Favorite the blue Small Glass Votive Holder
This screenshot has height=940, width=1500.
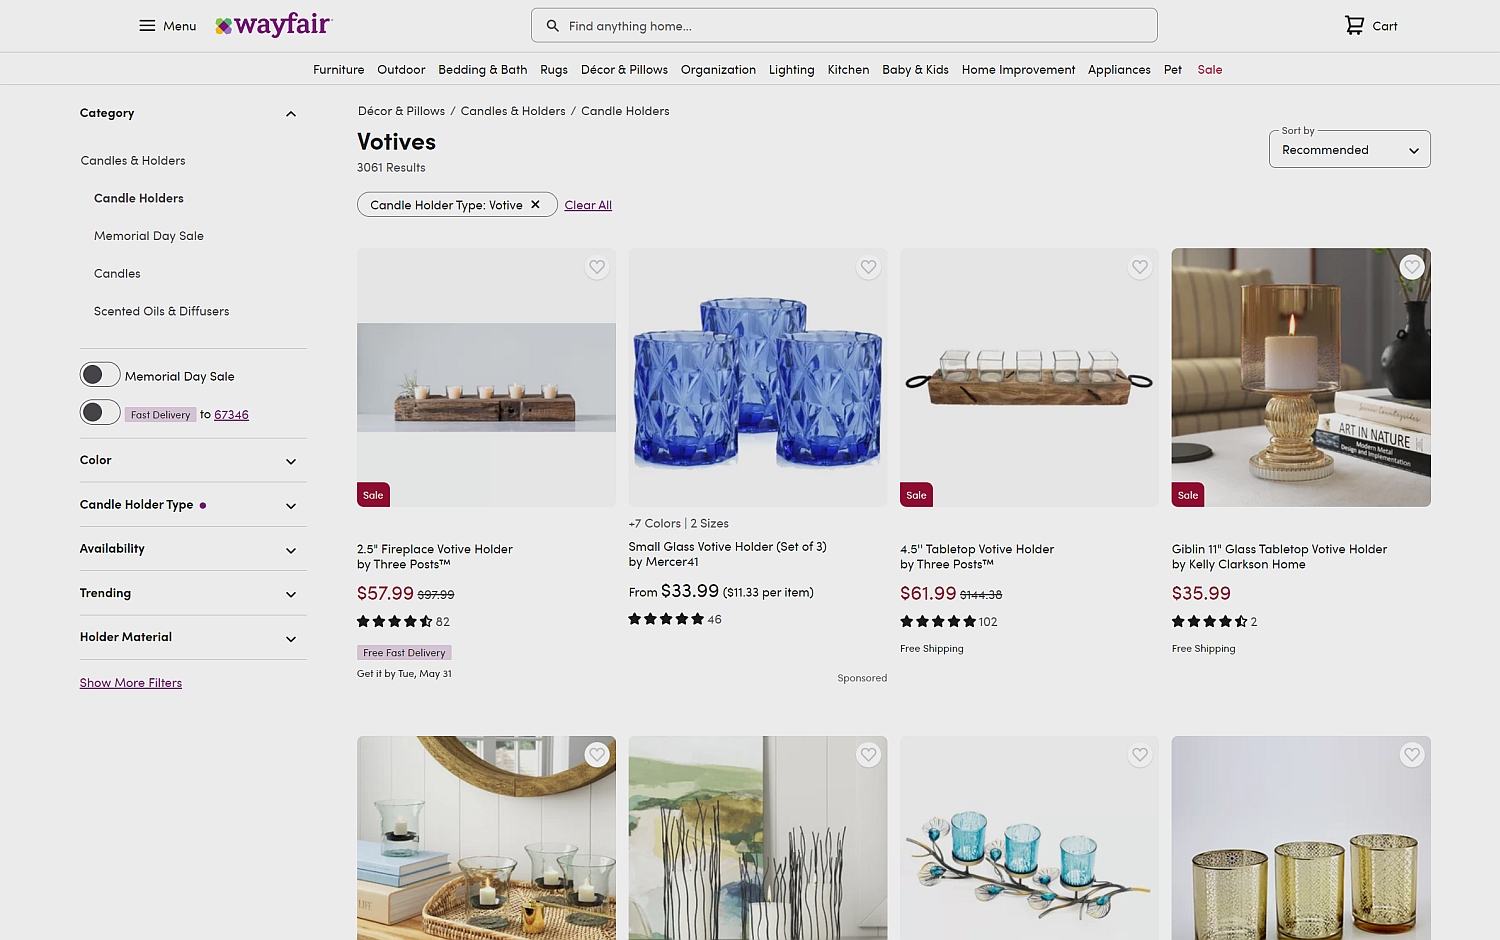[869, 267]
